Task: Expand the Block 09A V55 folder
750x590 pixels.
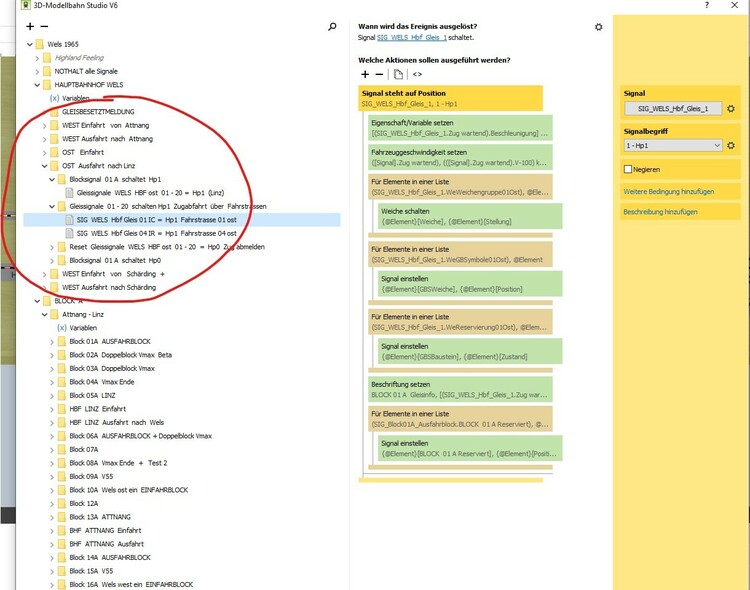Action: 52,477
